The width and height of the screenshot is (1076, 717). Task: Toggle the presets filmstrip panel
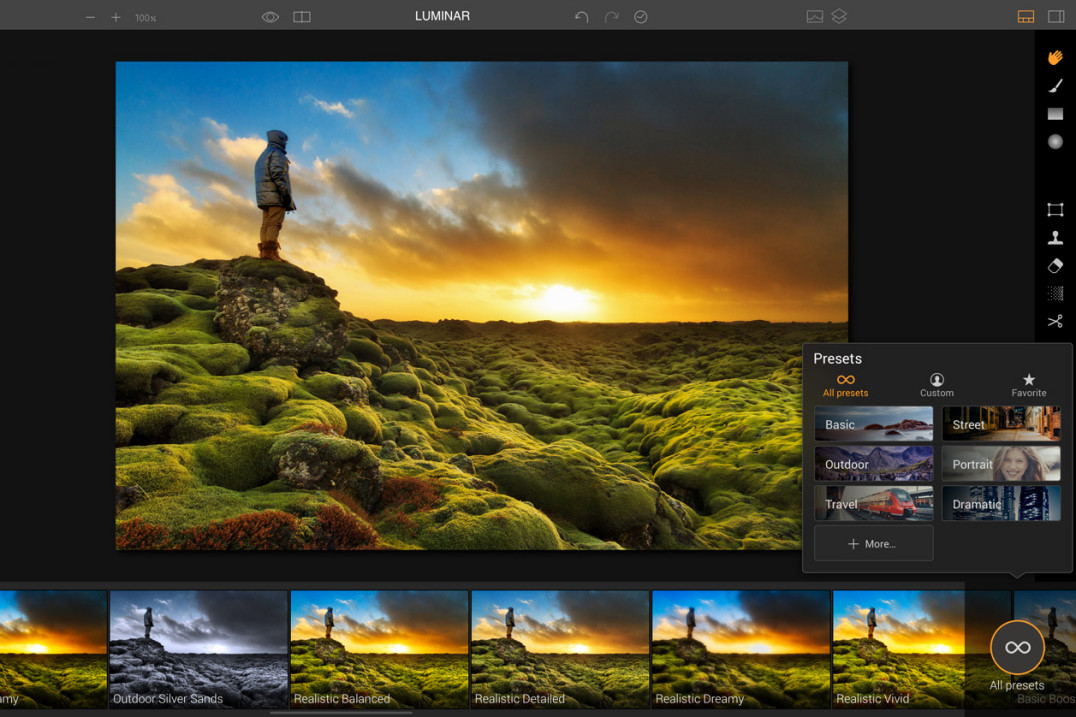(x=1026, y=17)
